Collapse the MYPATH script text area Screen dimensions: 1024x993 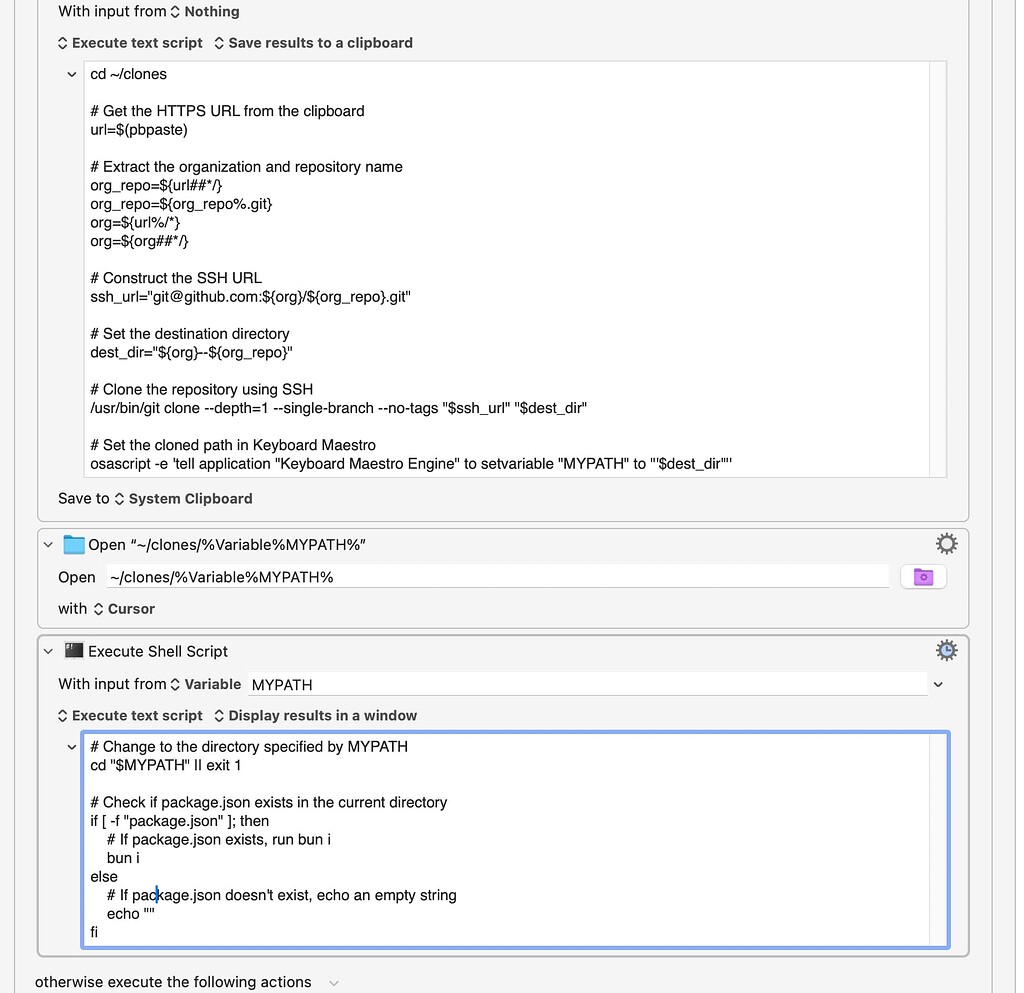[x=72, y=747]
